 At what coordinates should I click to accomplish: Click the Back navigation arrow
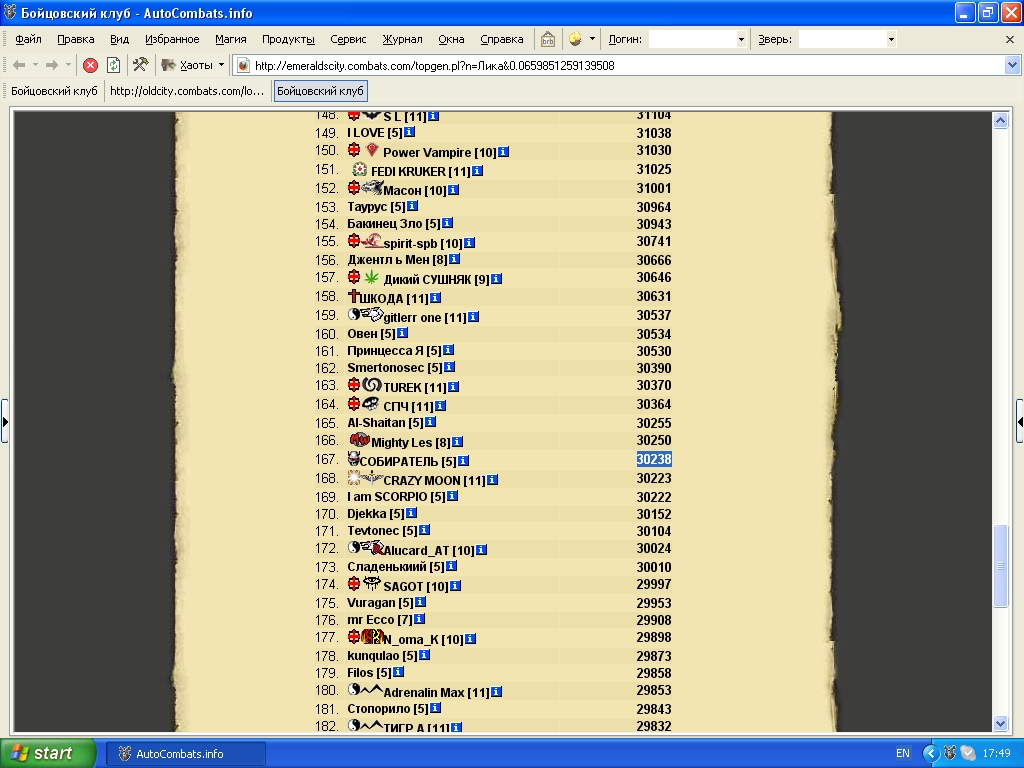coord(19,65)
